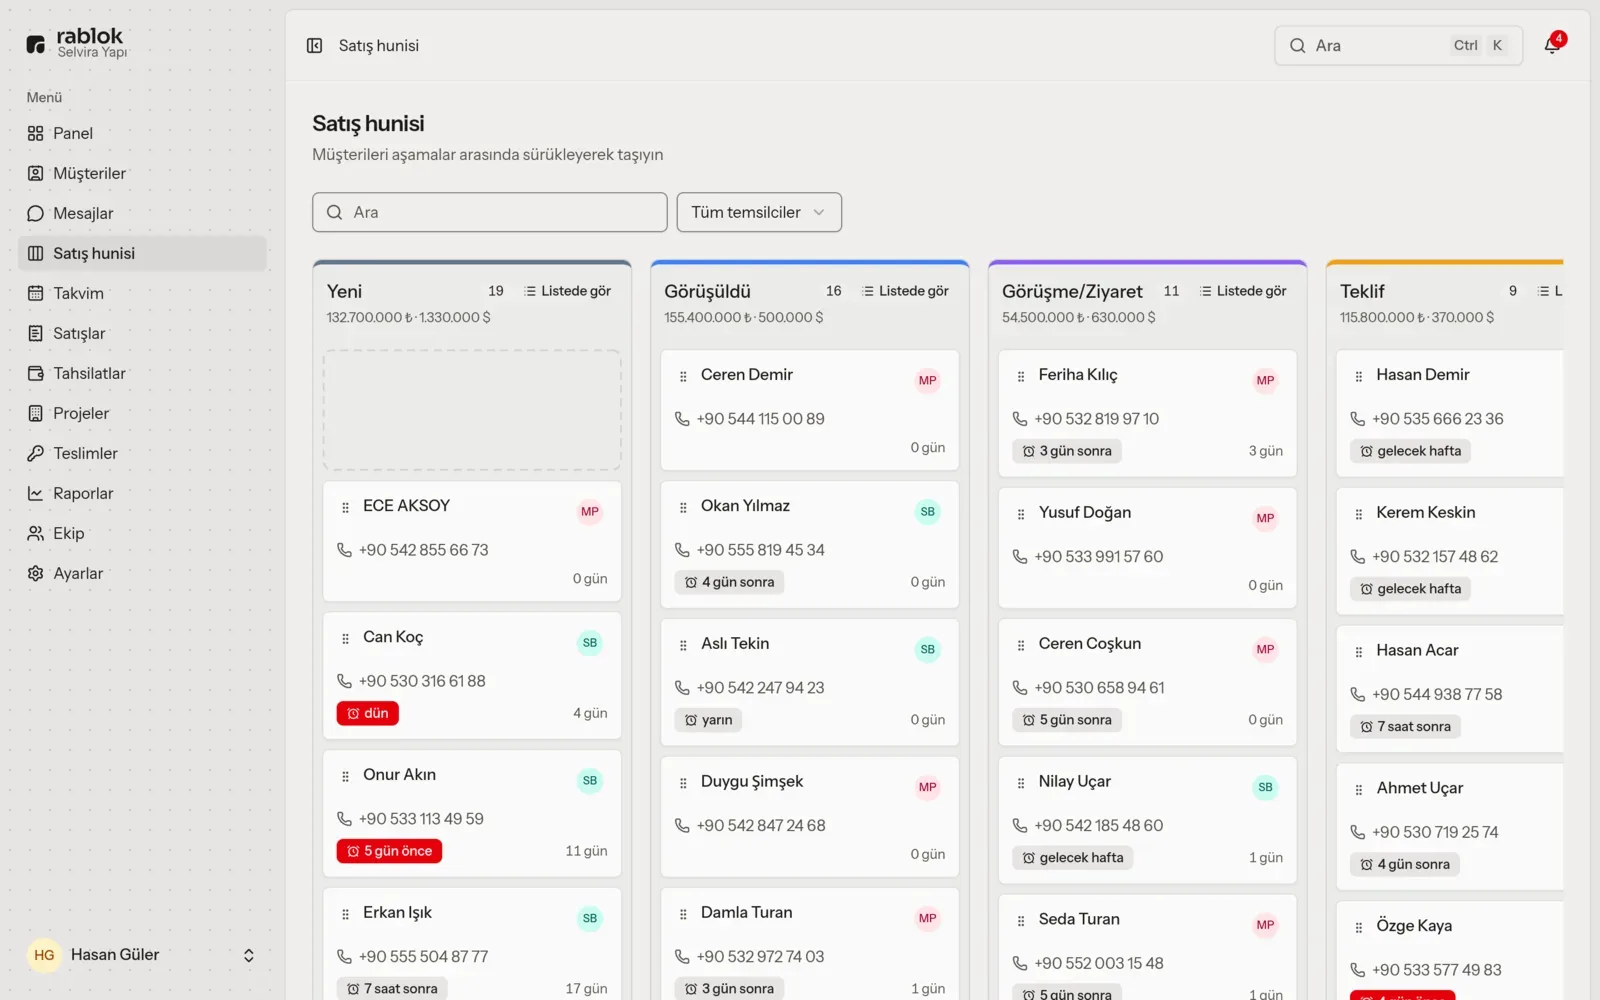Open Seda Turan customer card
The width and height of the screenshot is (1600, 1000).
[1148, 948]
